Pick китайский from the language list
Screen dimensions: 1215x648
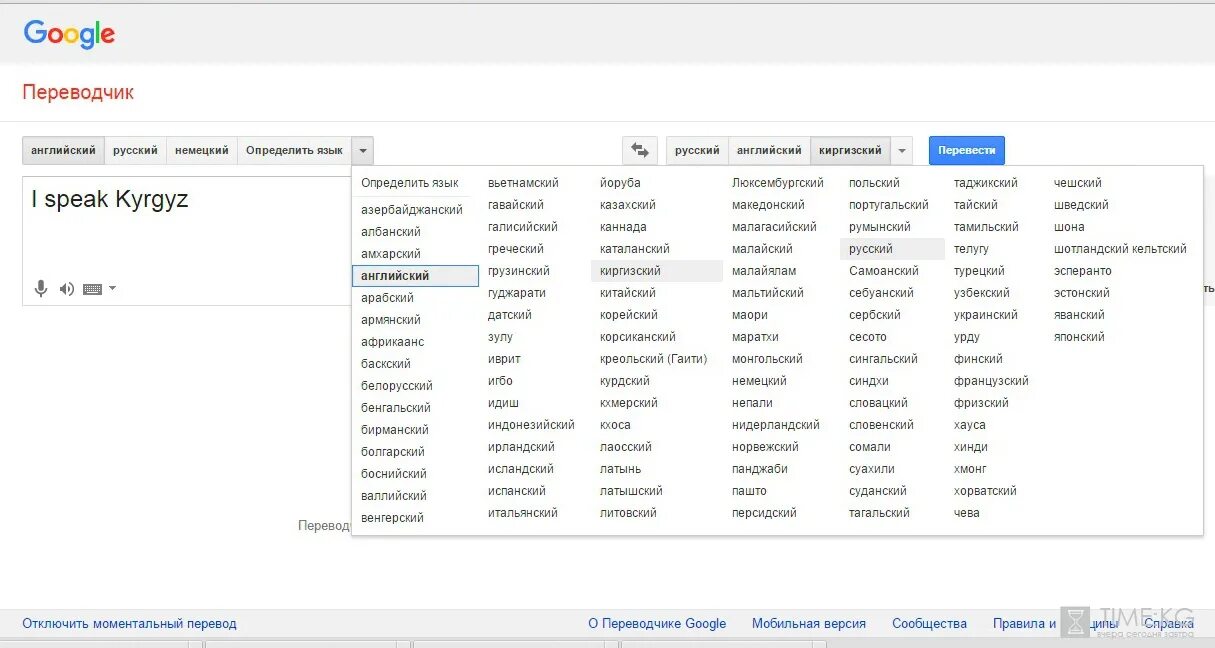click(628, 293)
